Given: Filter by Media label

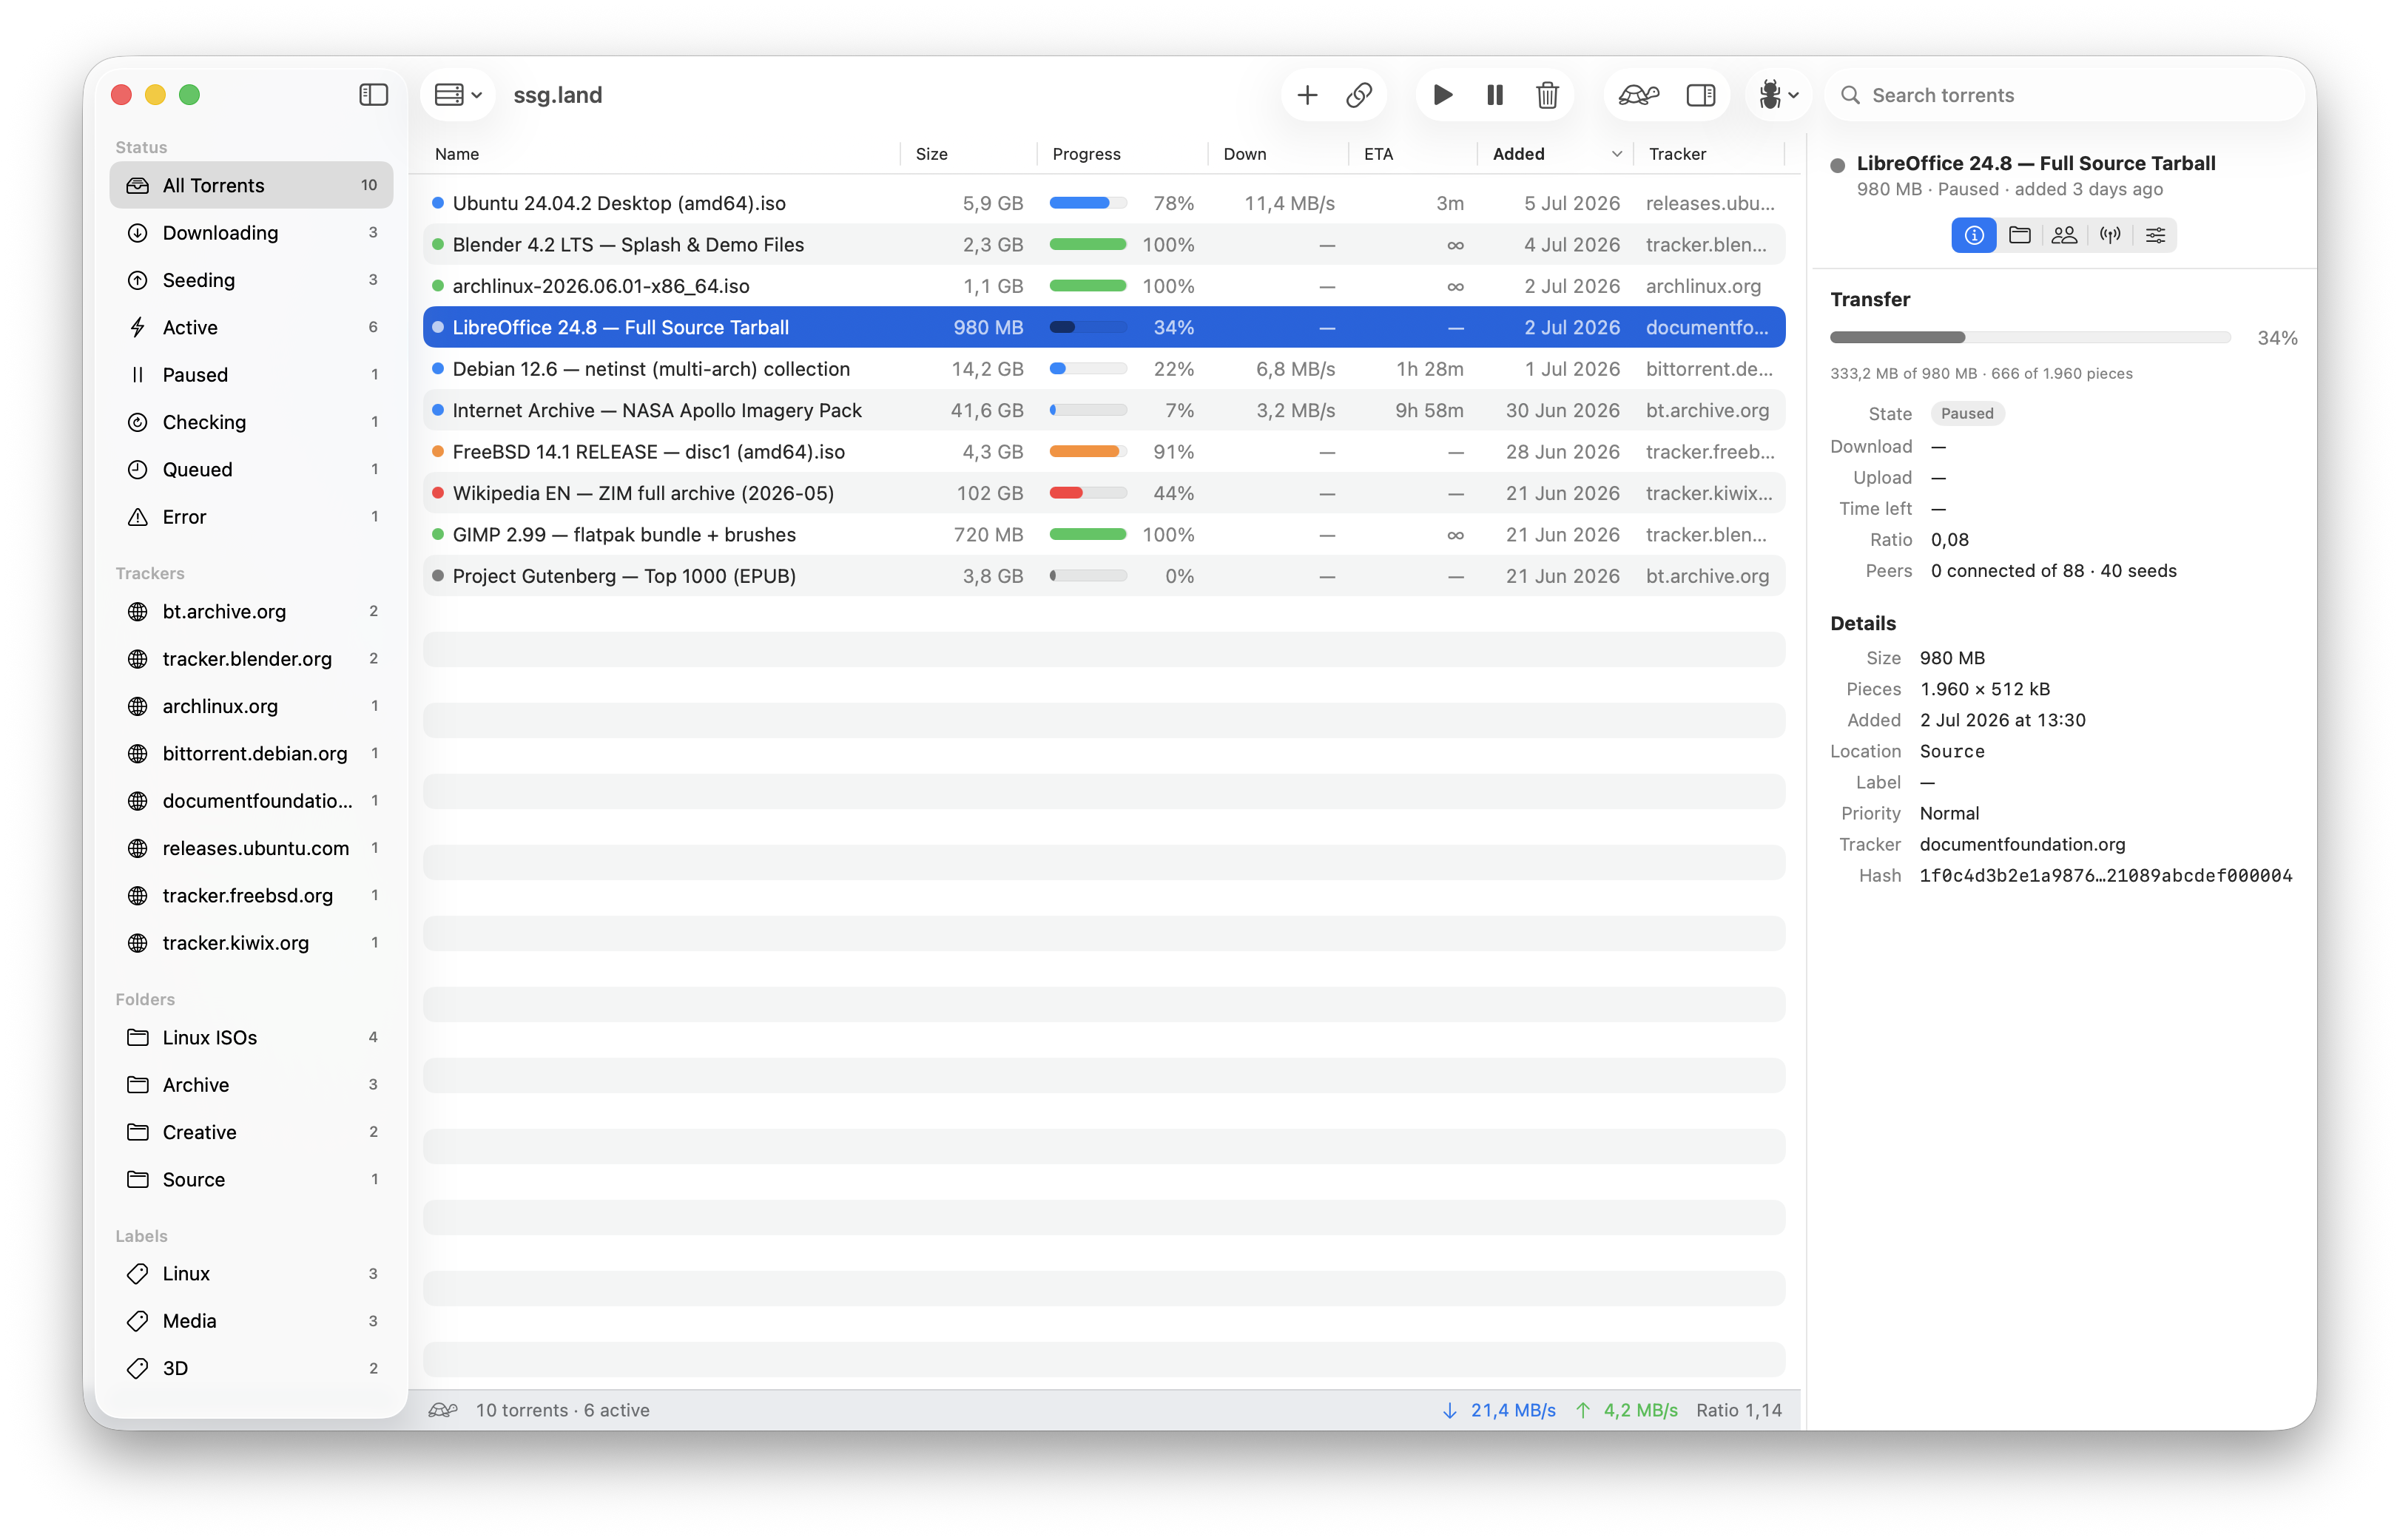Looking at the screenshot, I should click(x=251, y=1321).
